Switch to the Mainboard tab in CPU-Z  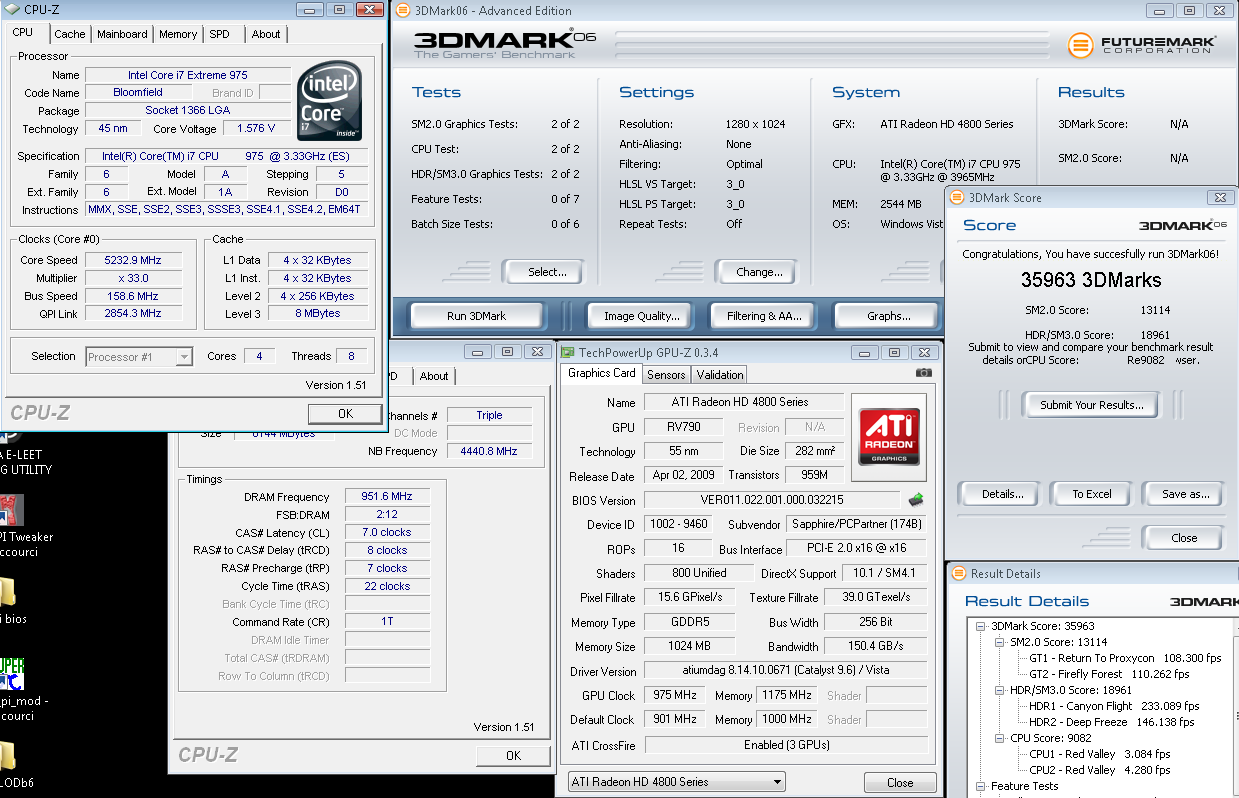(122, 34)
